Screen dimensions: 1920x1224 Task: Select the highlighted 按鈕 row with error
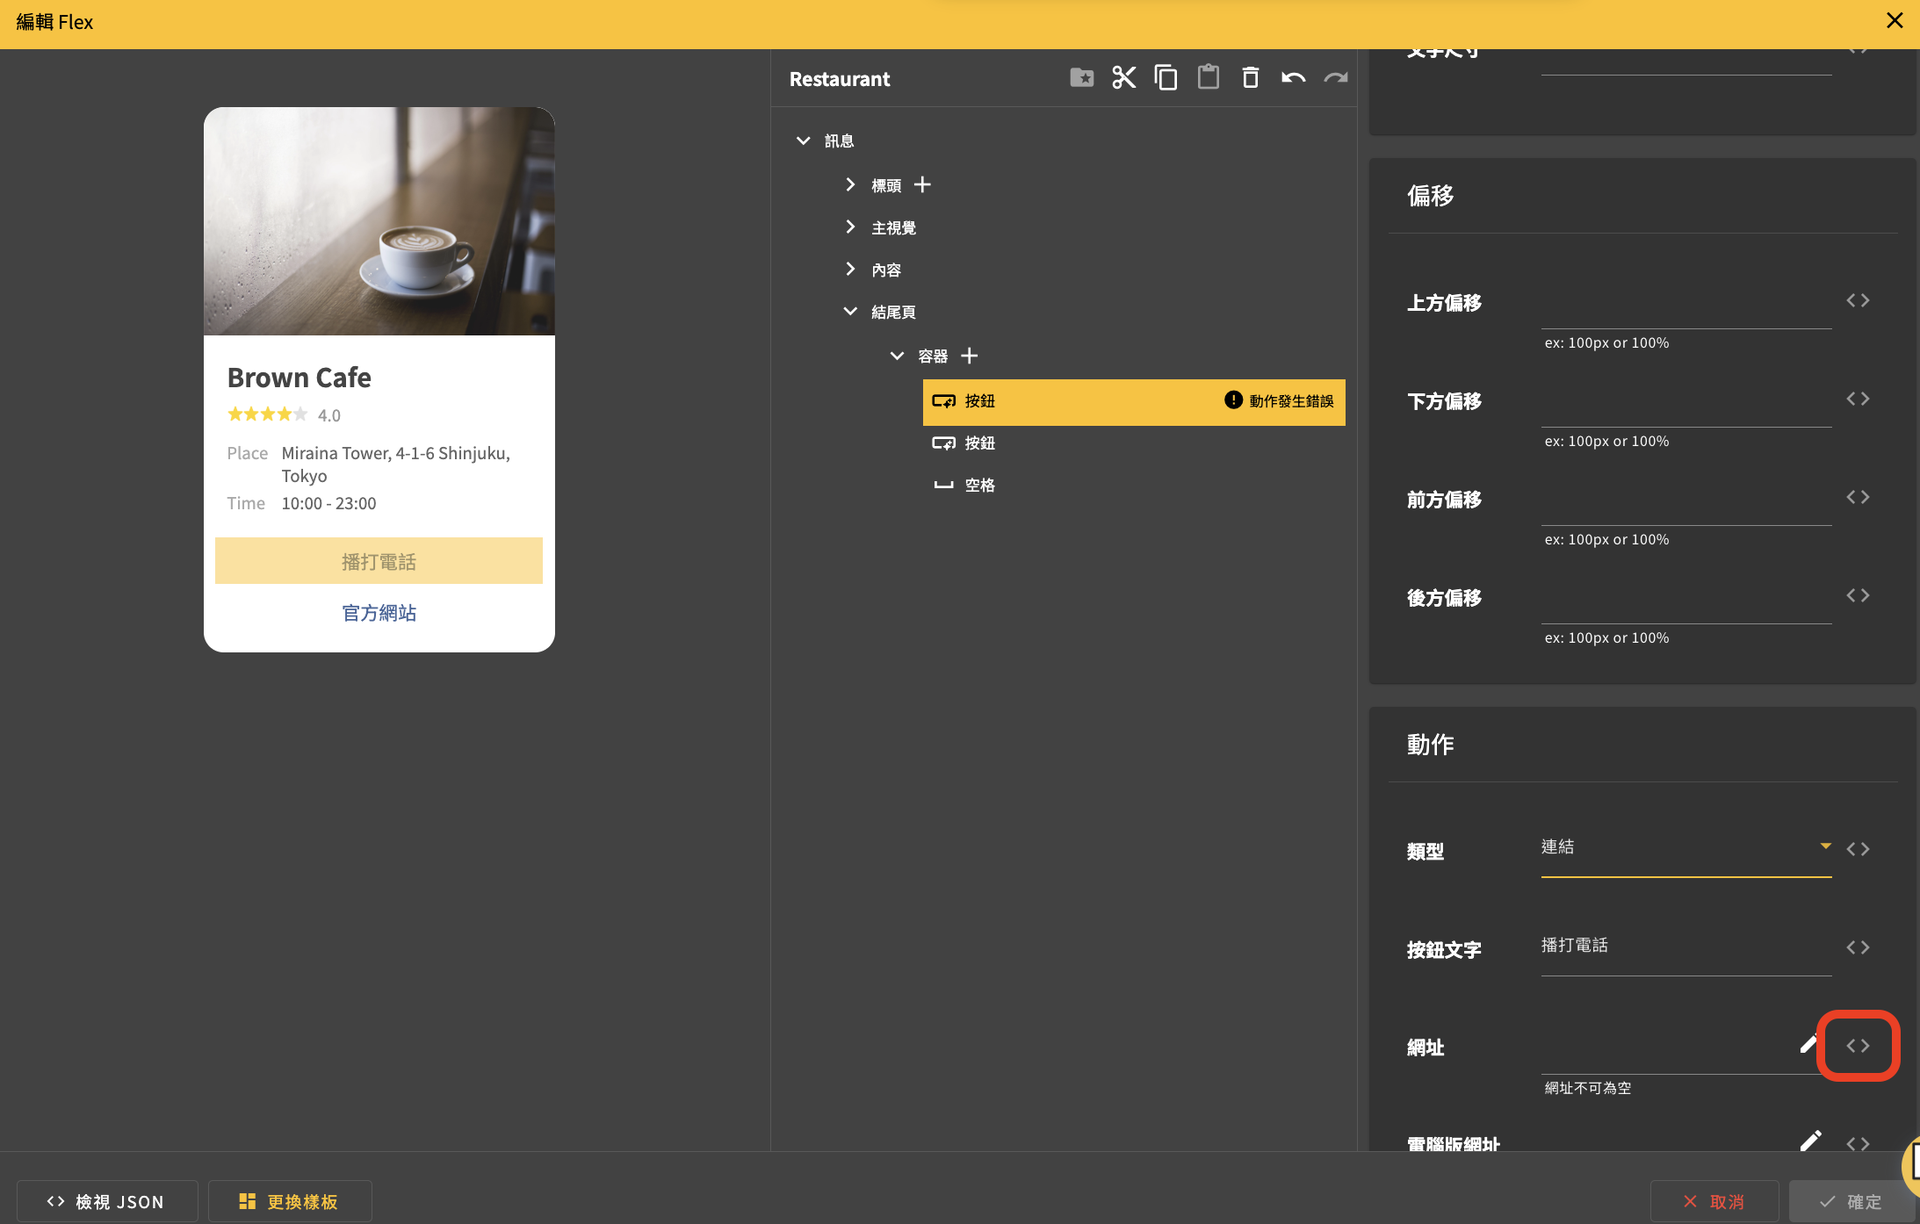tap(1134, 401)
